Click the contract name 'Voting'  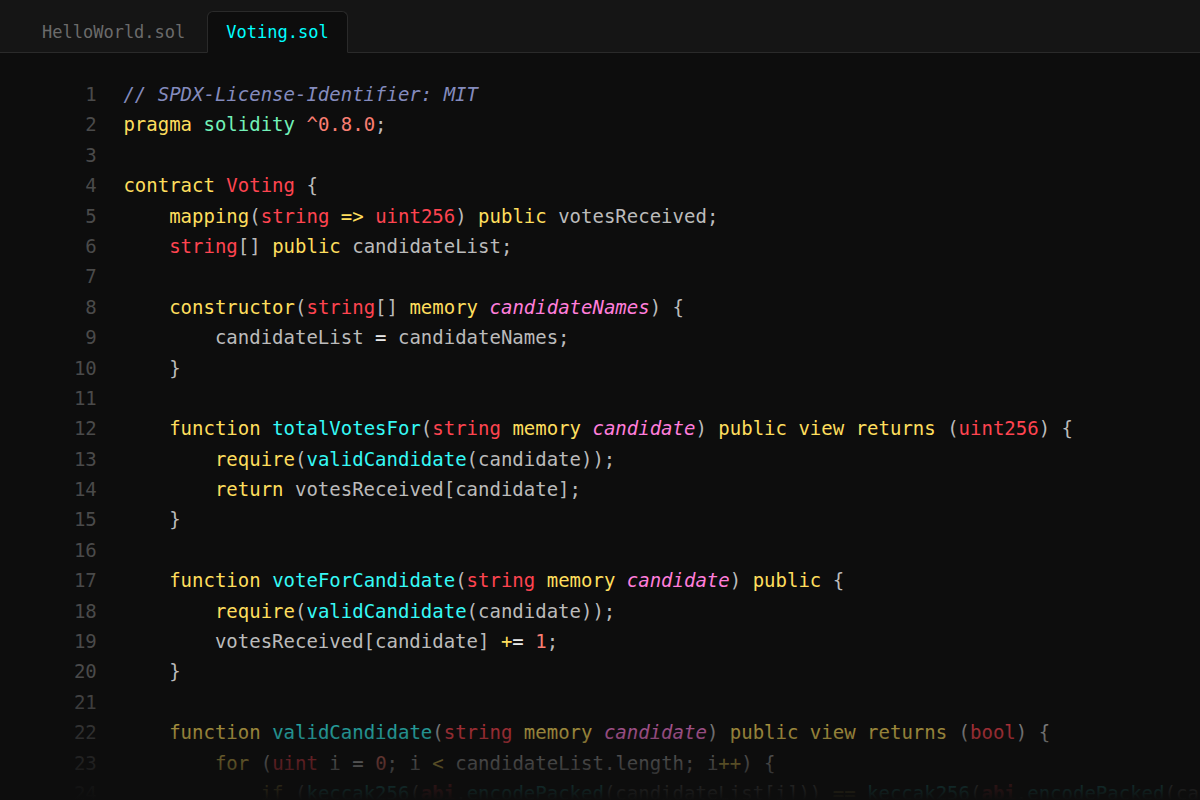pyautogui.click(x=261, y=186)
